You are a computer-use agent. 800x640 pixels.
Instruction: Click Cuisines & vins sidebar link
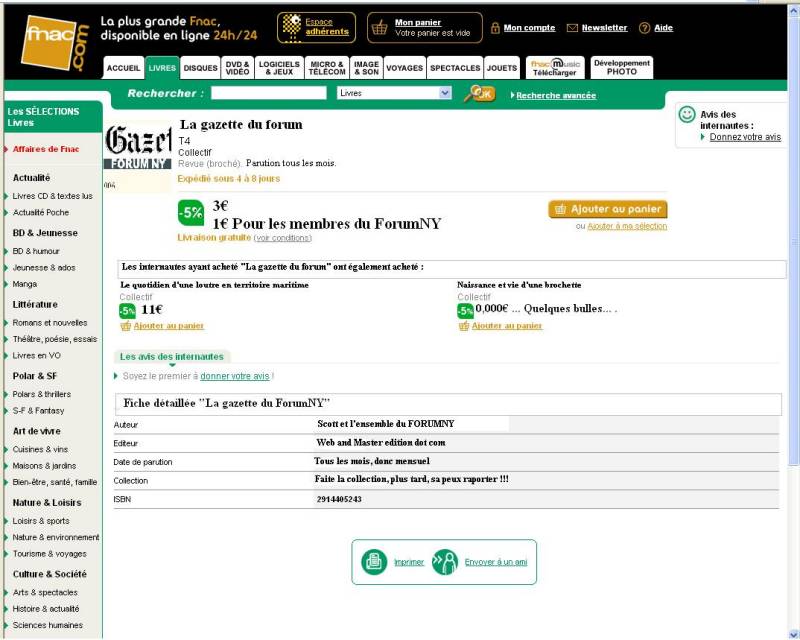coord(40,449)
